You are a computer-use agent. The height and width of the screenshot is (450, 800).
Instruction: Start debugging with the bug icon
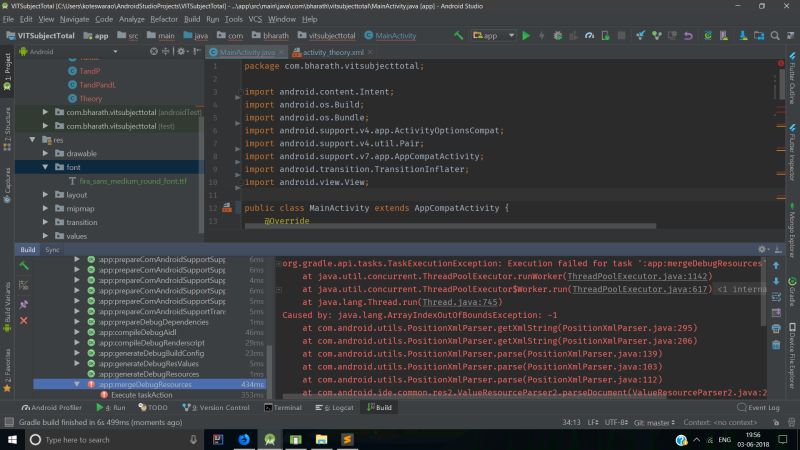click(558, 35)
